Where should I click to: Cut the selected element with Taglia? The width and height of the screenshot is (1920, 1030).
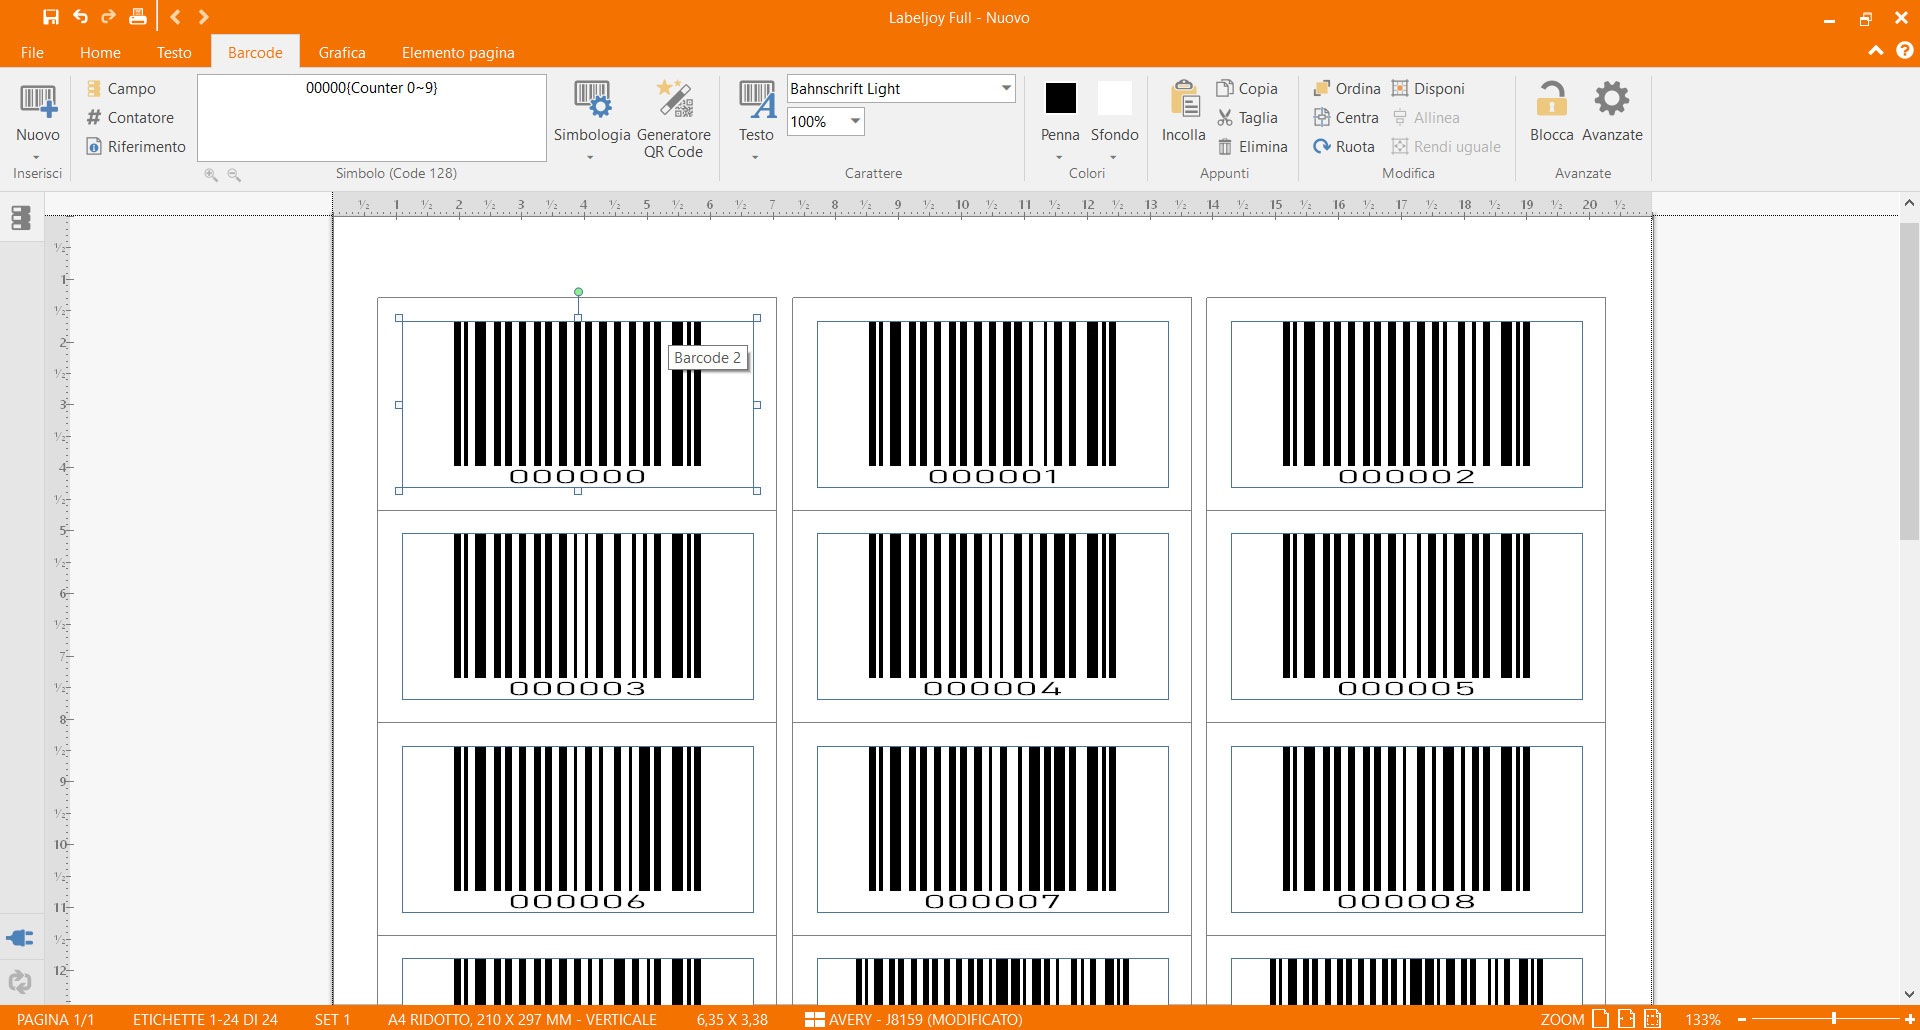(1247, 118)
